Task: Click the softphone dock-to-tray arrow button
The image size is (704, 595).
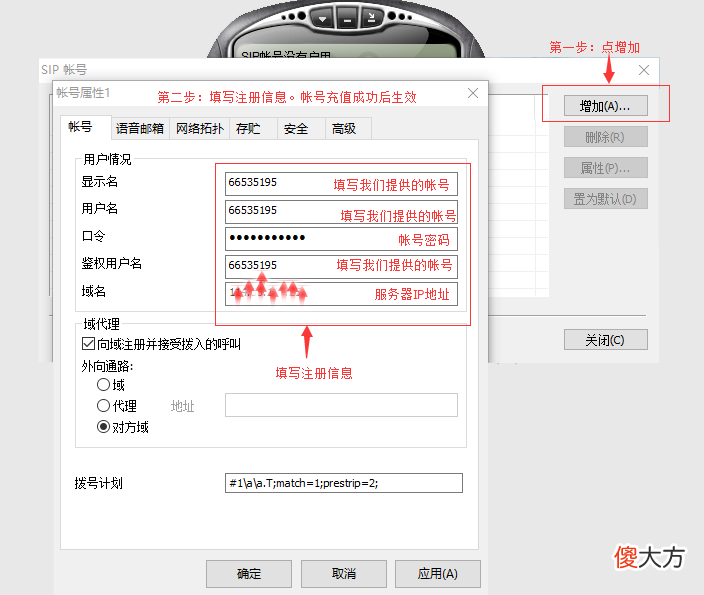Action: pos(371,18)
